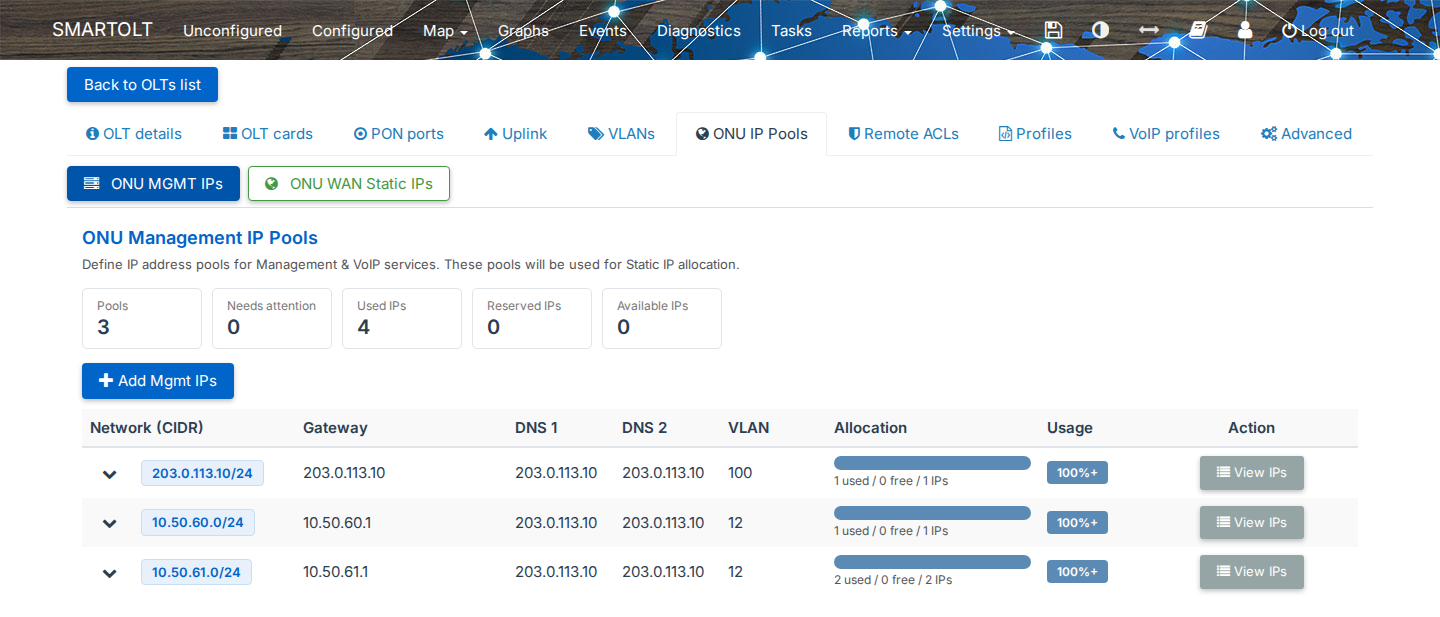Click the 203.0.113.10/24 network badge
The height and width of the screenshot is (617, 1440).
point(202,473)
